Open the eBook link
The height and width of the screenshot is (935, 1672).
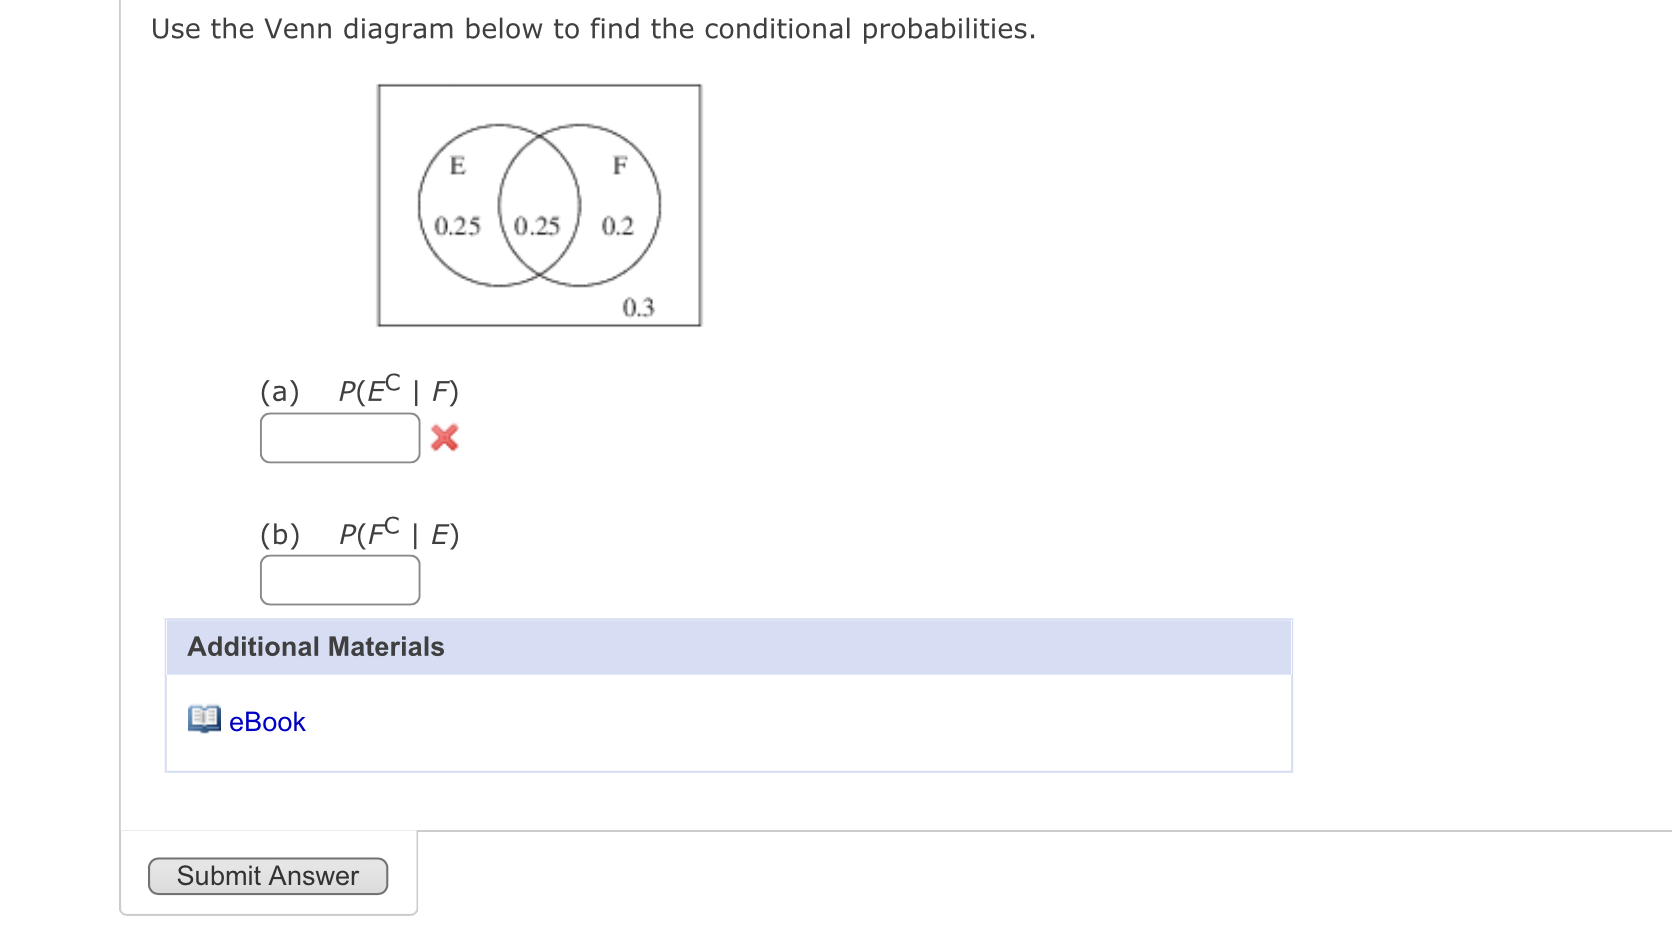pyautogui.click(x=266, y=720)
